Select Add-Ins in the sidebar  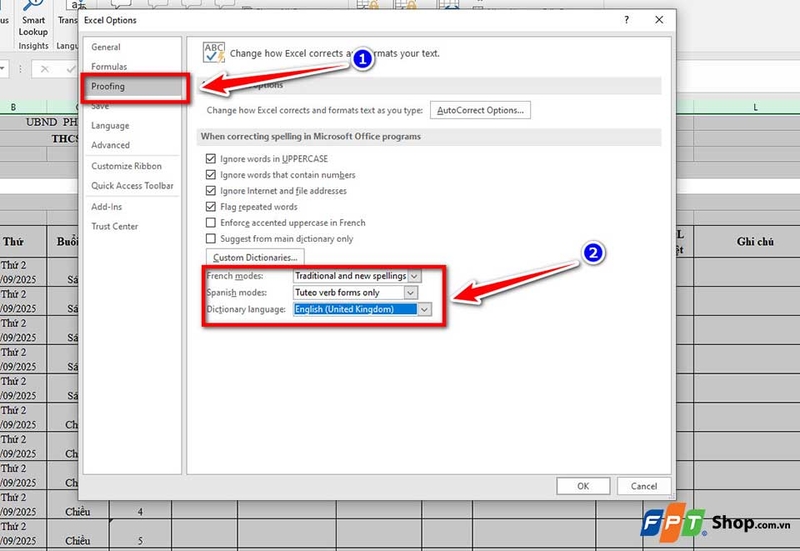[107, 207]
